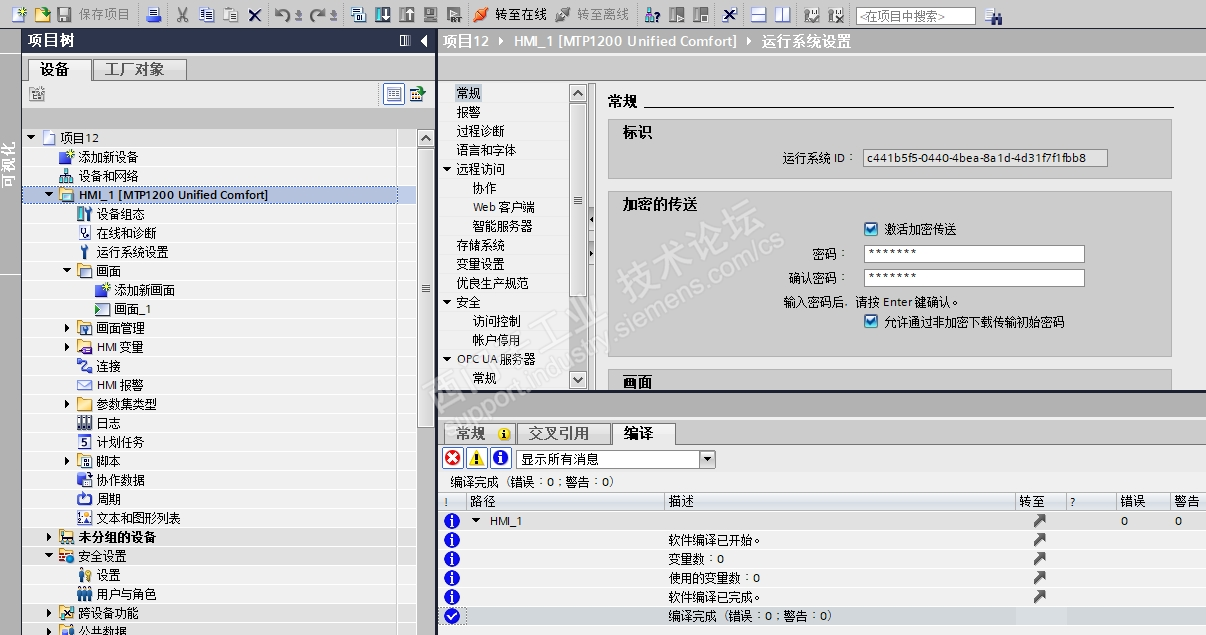Collapse the project tree panel

pyautogui.click(x=424, y=41)
